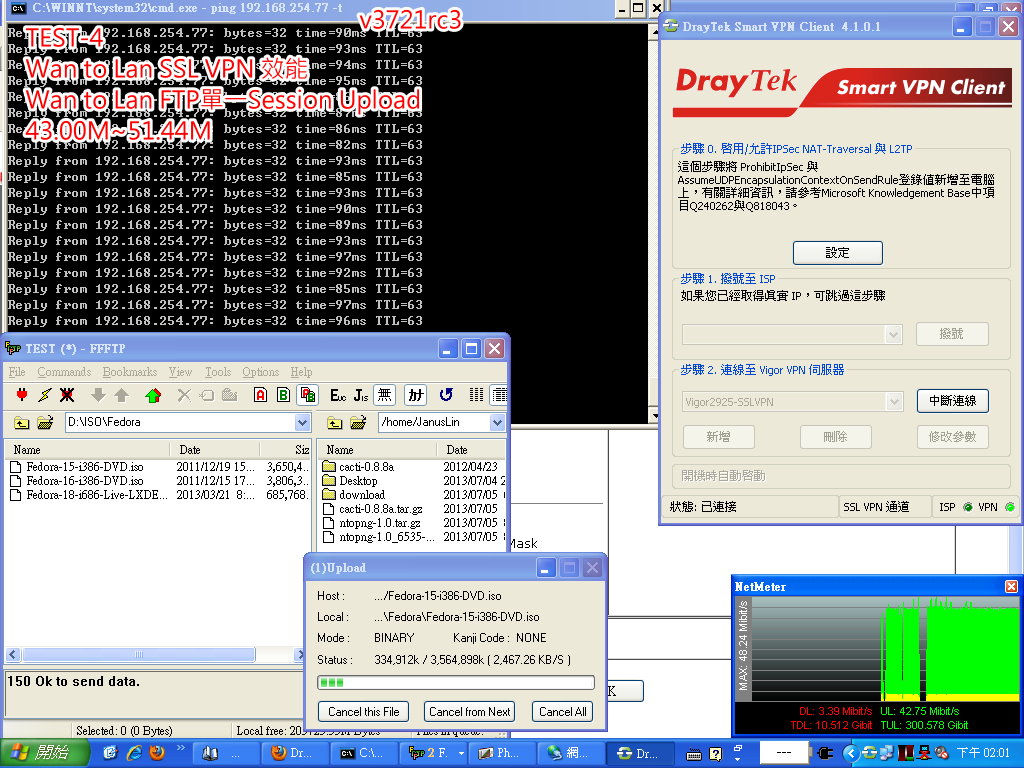Select Auto transfer mode icon
1024x768 pixels.
308,394
